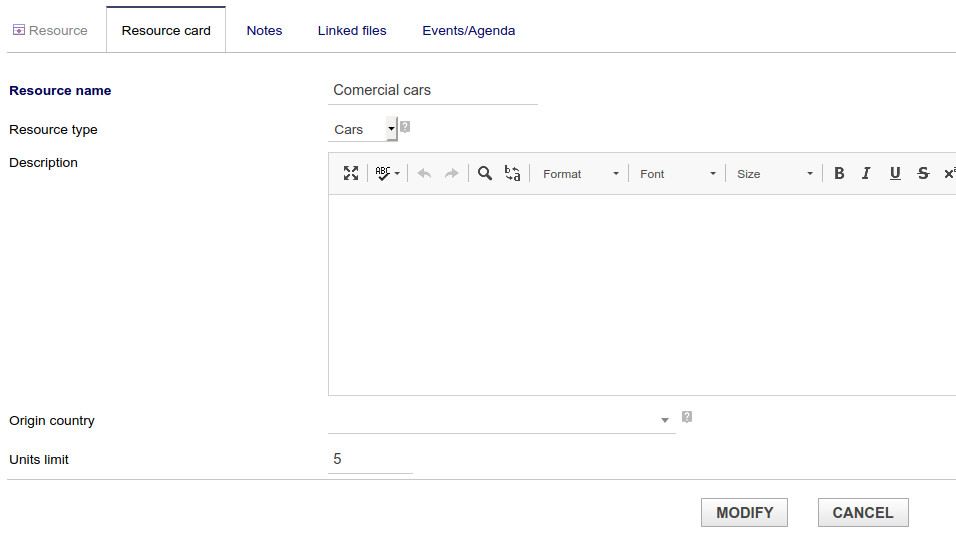956x559 pixels.
Task: Open the Format dropdown
Action: (580, 174)
